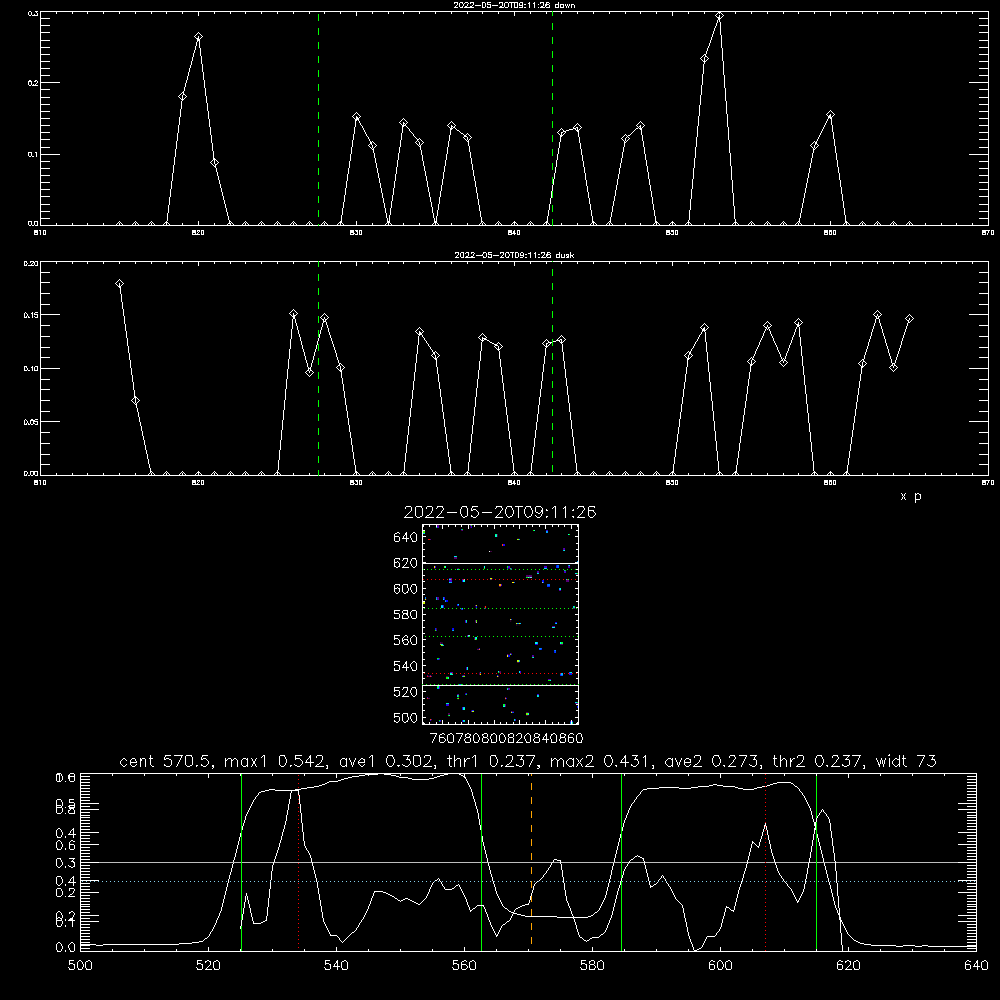The image size is (1000, 1000).
Task: Click bottom plot x-axis label "500"
Action: point(80,965)
